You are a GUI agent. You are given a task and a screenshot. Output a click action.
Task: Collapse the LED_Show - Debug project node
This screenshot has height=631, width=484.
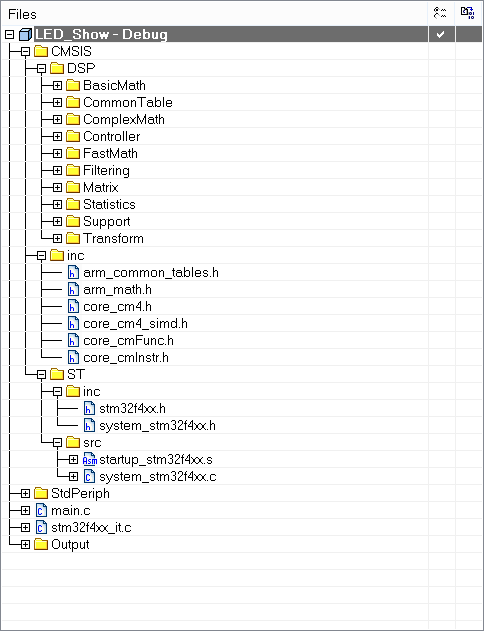(9, 35)
